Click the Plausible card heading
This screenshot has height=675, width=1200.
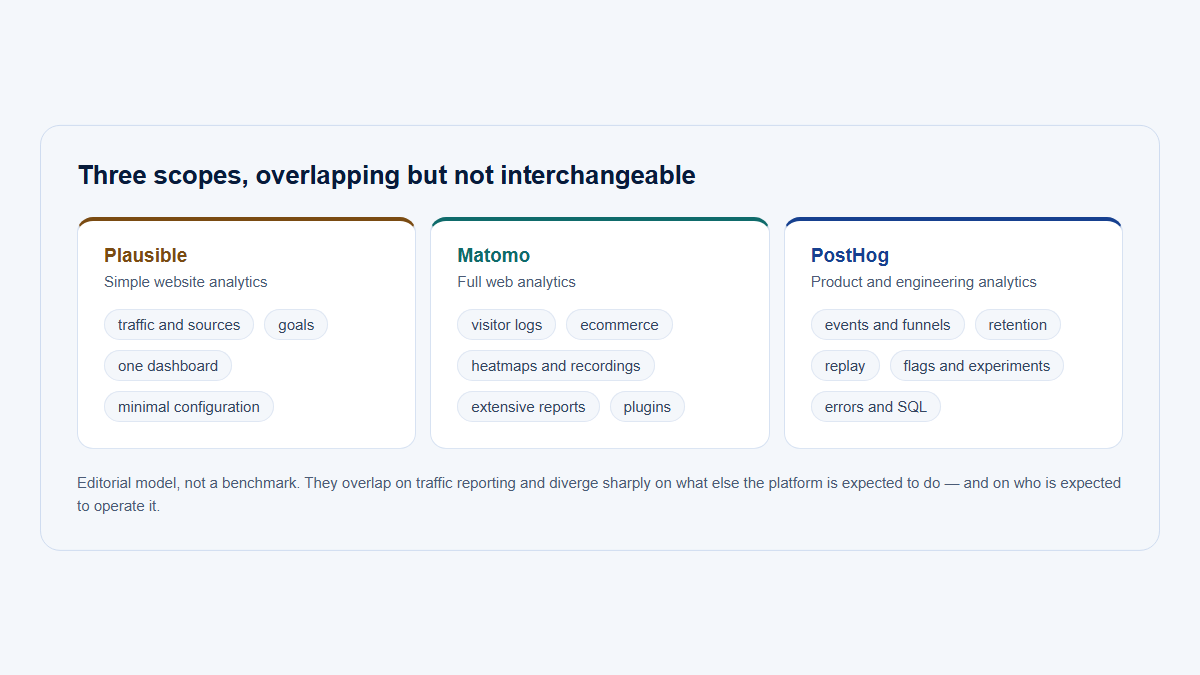coord(145,255)
